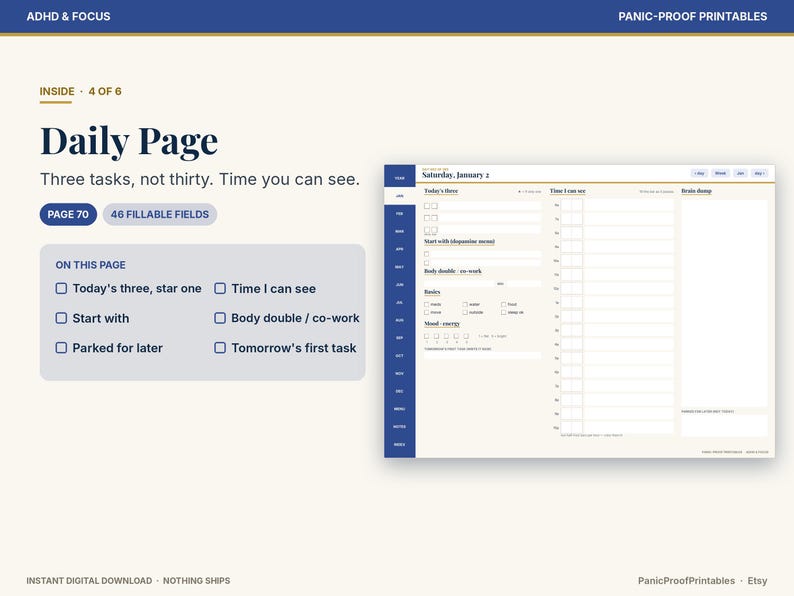Image resolution: width=794 pixels, height=596 pixels.
Task: Click the "ON THIS PAGE" heading
Action: [91, 265]
